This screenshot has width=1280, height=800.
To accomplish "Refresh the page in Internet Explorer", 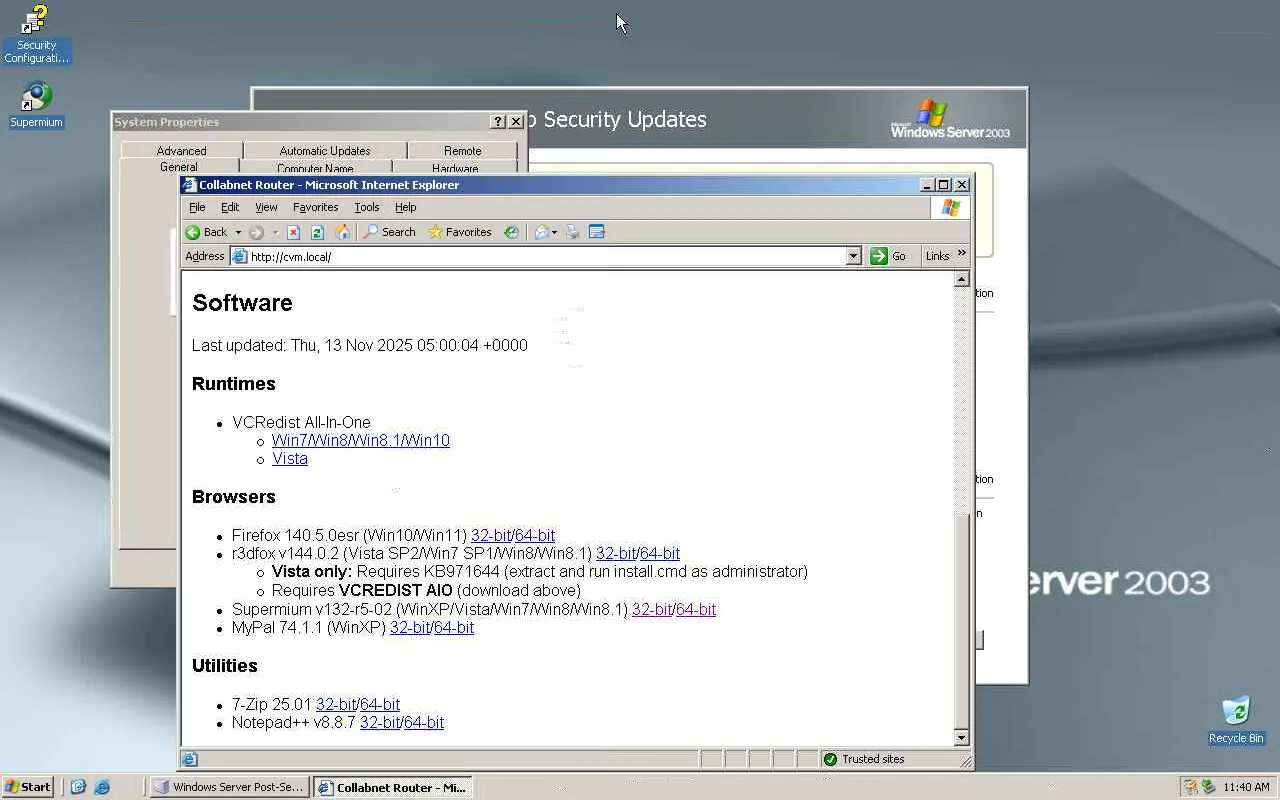I will pyautogui.click(x=317, y=232).
